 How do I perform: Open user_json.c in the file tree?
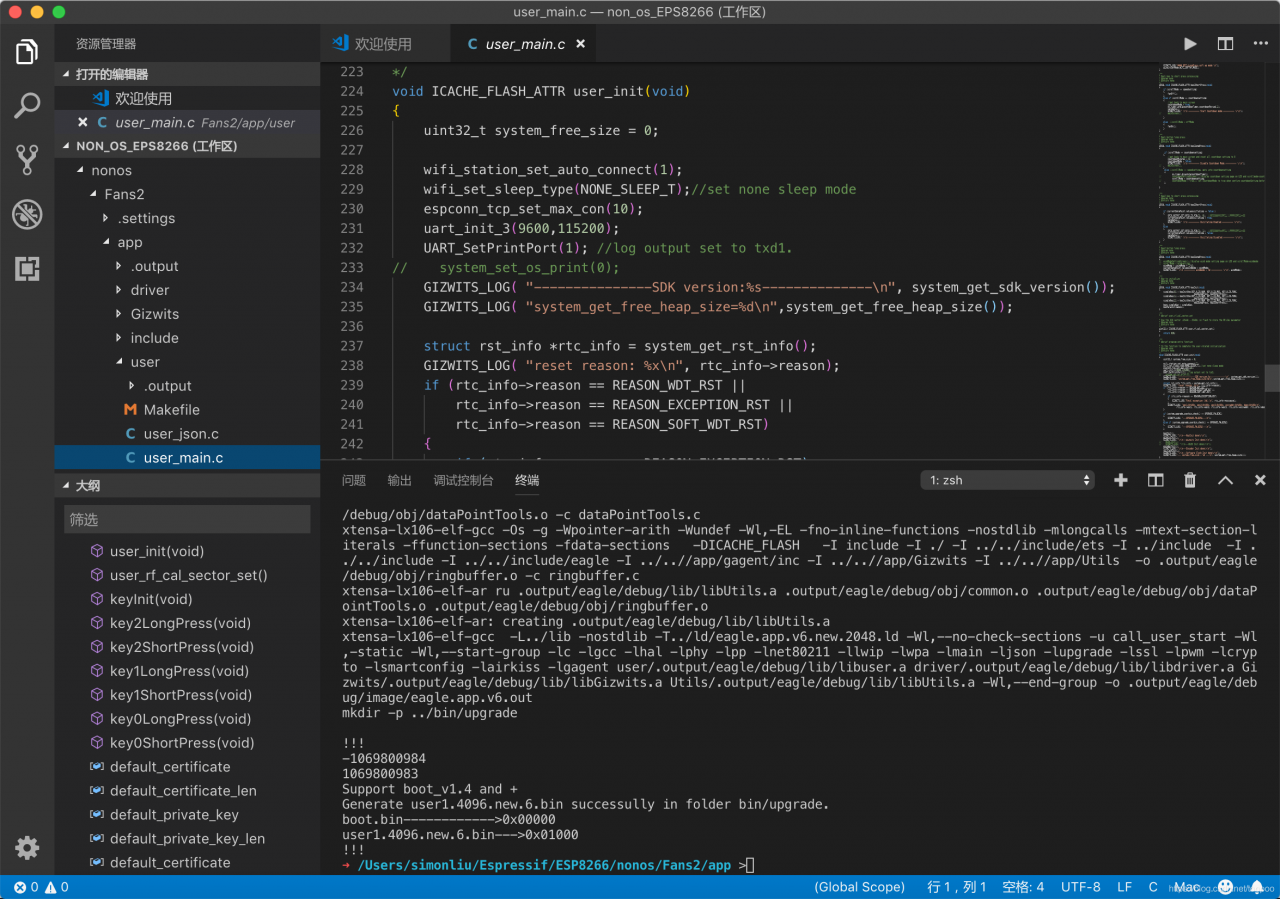[180, 434]
